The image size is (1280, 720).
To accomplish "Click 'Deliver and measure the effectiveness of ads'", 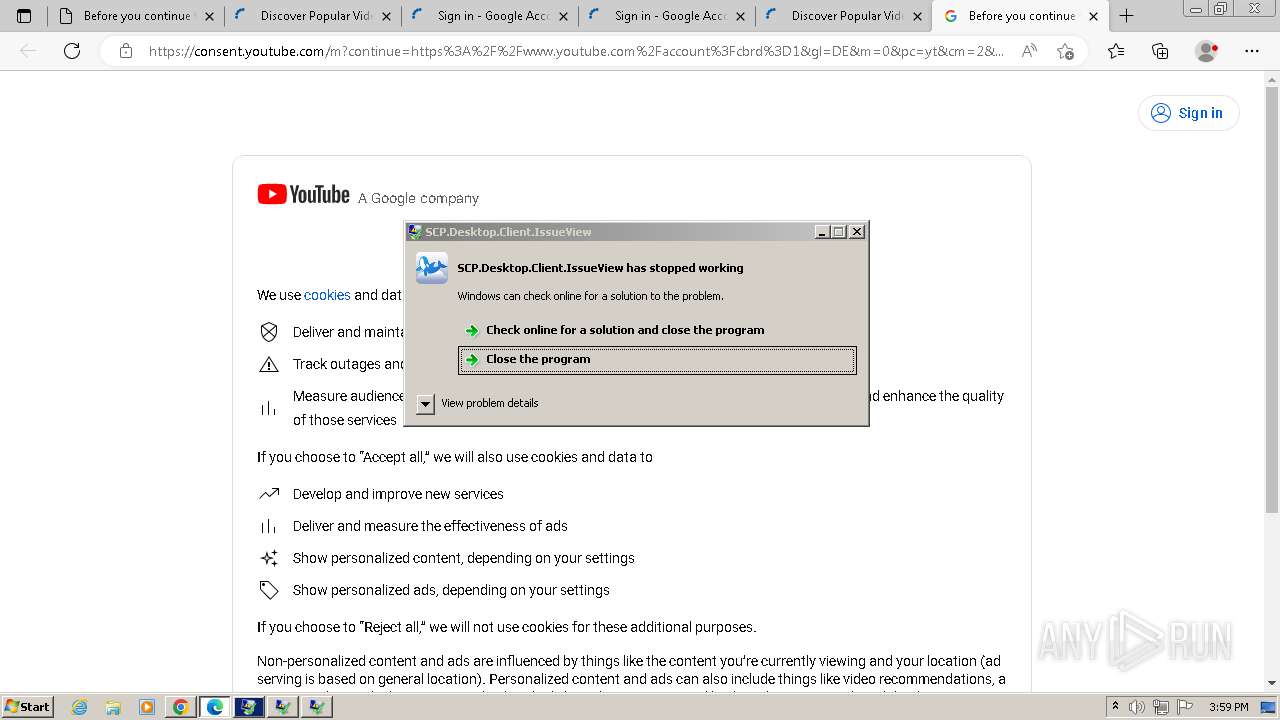I will click(x=430, y=526).
